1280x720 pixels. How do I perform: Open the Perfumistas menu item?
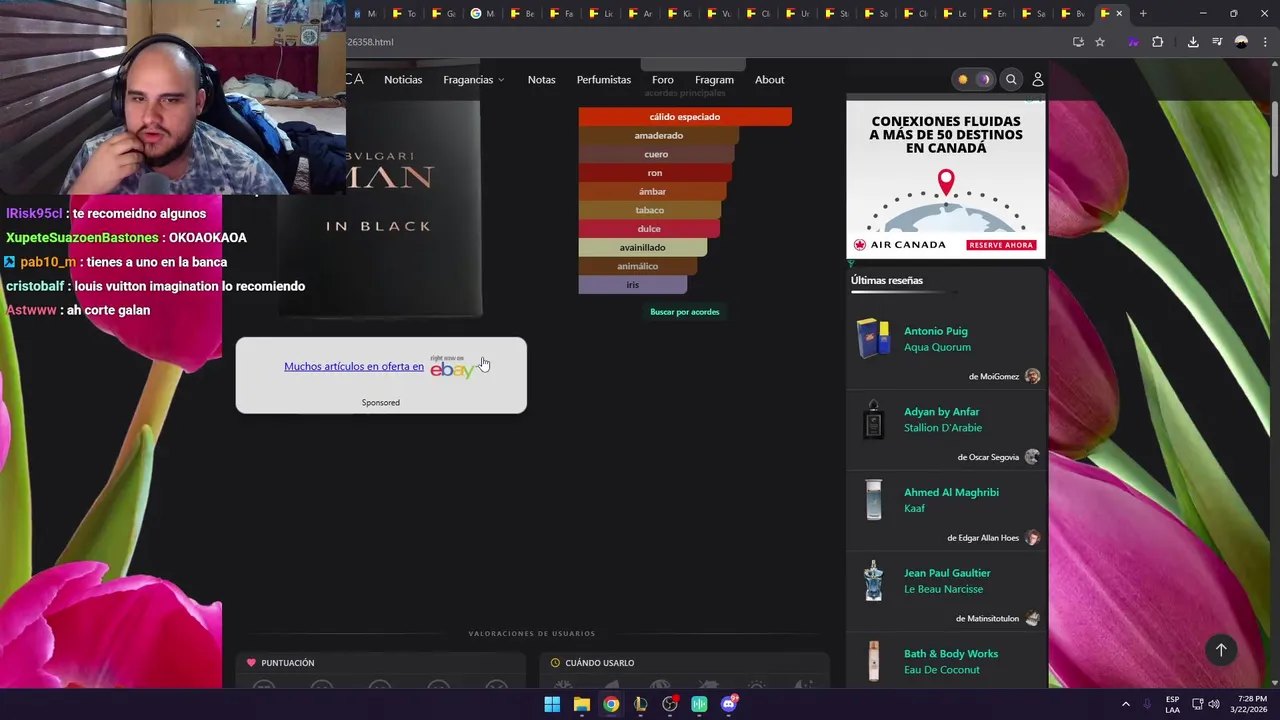[604, 80]
